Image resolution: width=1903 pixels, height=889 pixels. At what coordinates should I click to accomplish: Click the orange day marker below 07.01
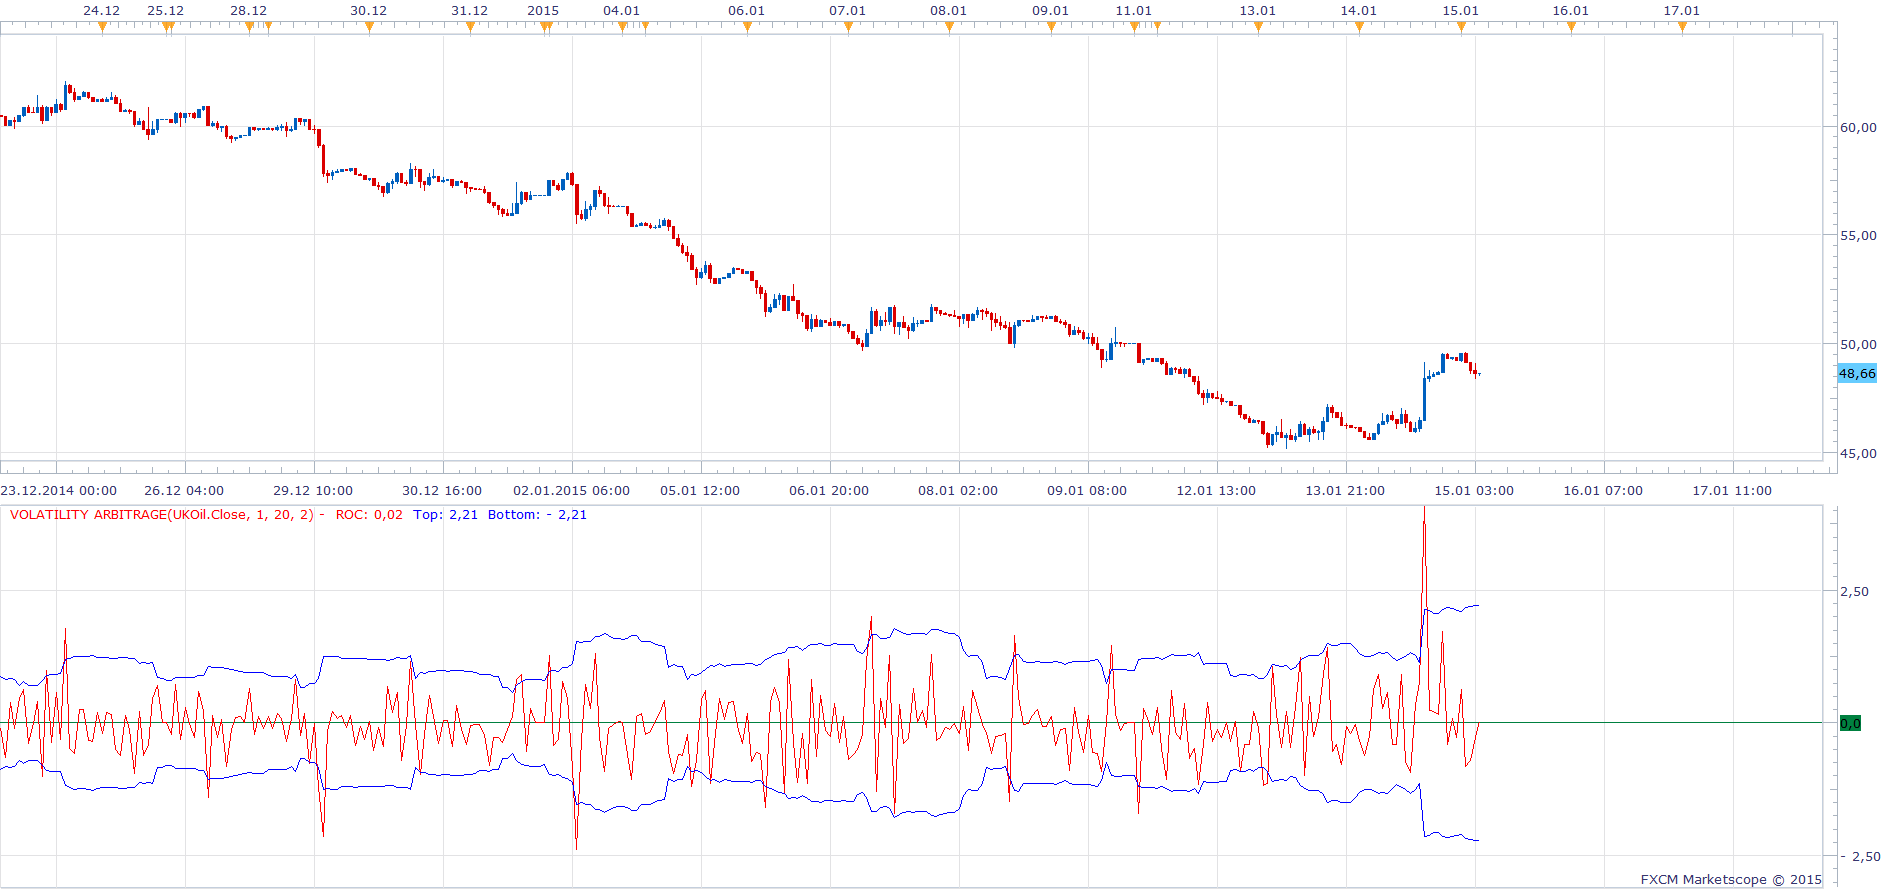[848, 27]
